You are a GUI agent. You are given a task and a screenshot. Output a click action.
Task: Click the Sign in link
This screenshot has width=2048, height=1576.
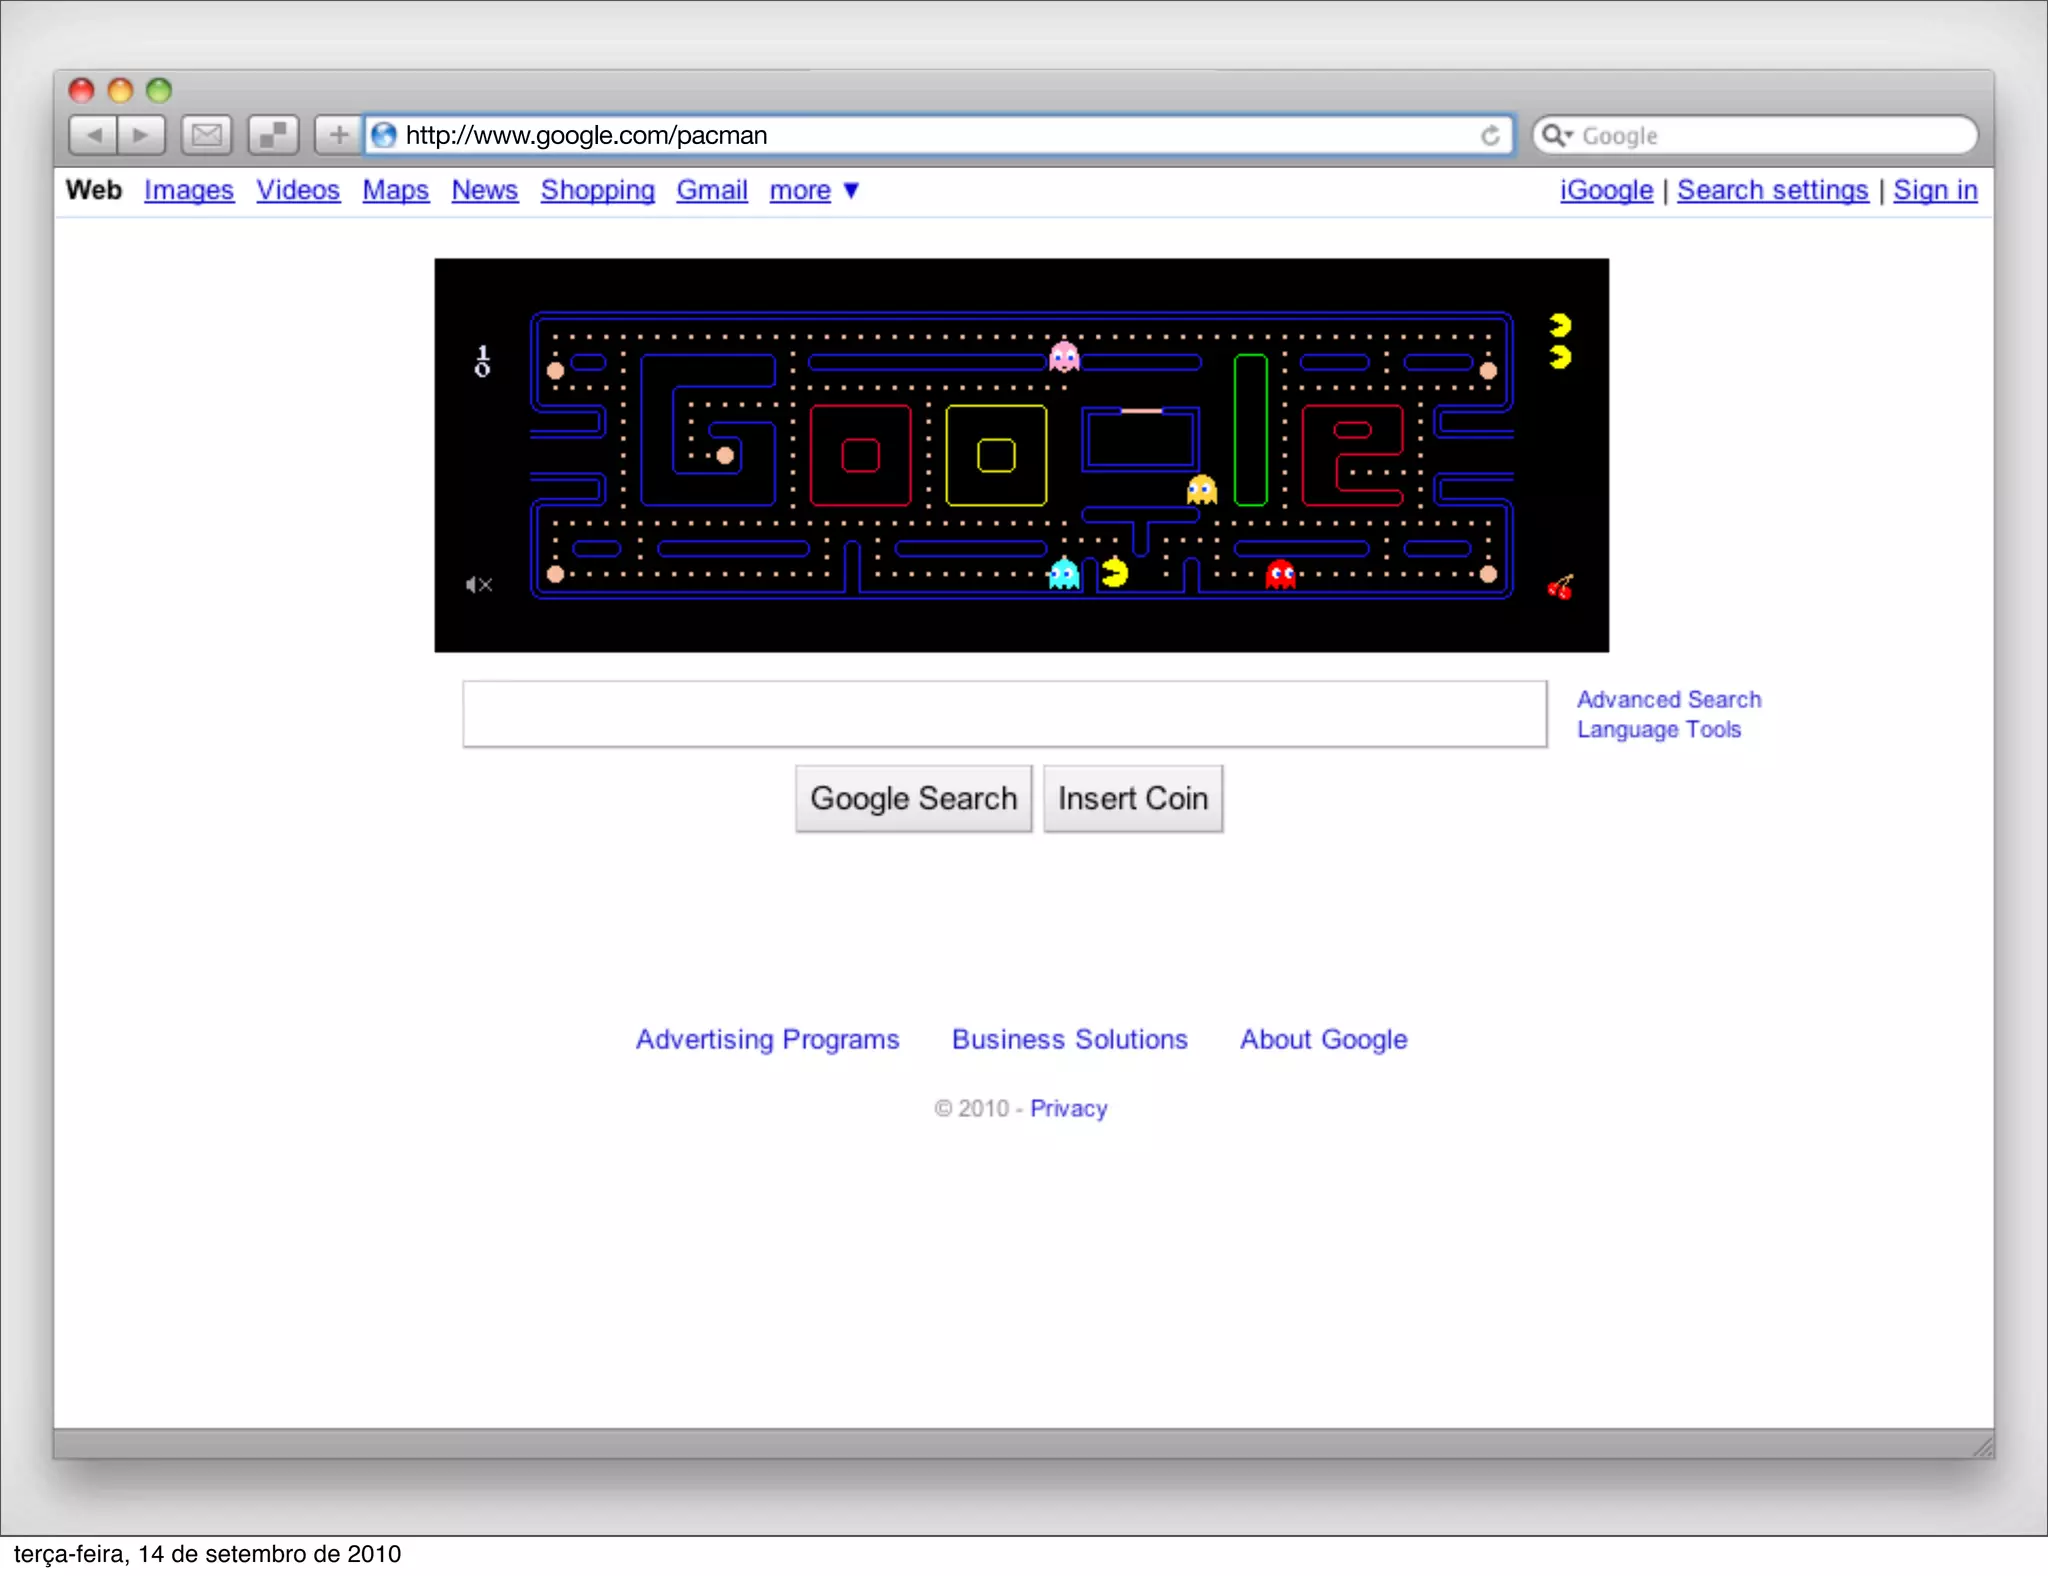[1935, 190]
